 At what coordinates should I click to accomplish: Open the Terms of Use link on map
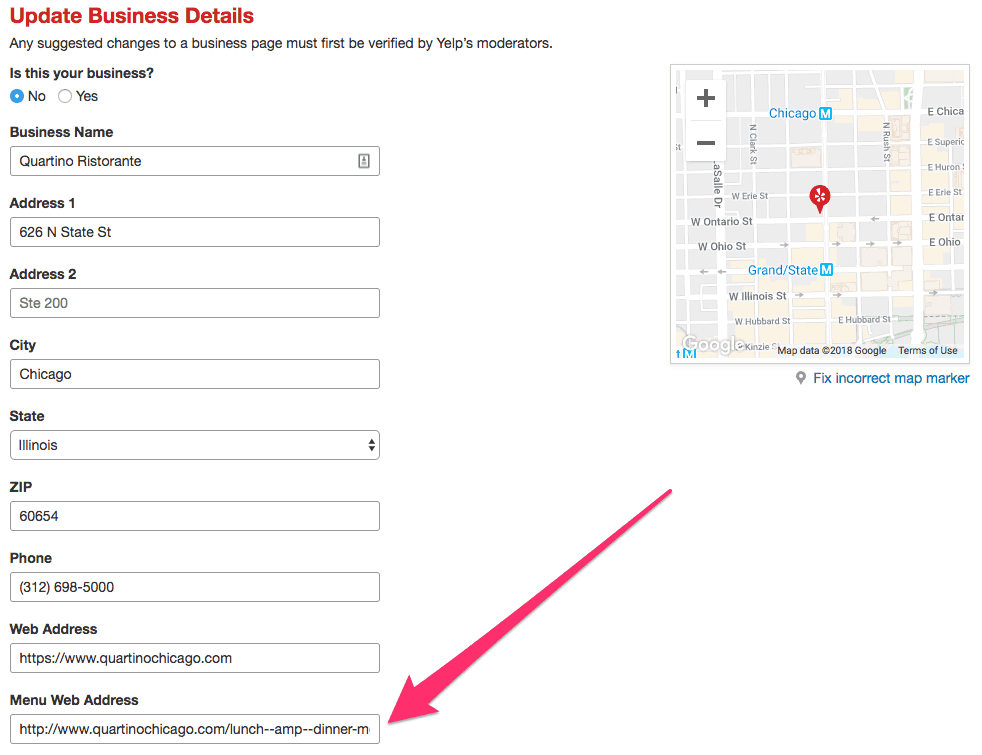point(928,350)
